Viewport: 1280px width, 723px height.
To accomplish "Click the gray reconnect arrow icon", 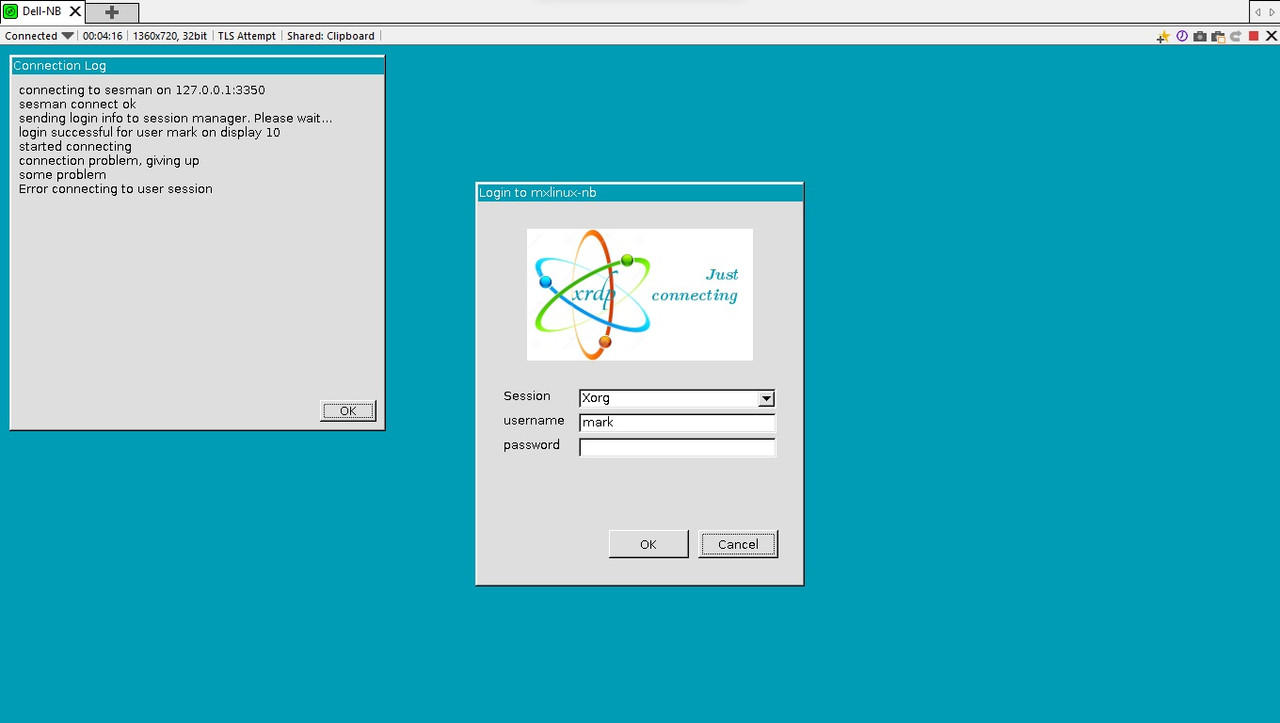I will 1236,36.
